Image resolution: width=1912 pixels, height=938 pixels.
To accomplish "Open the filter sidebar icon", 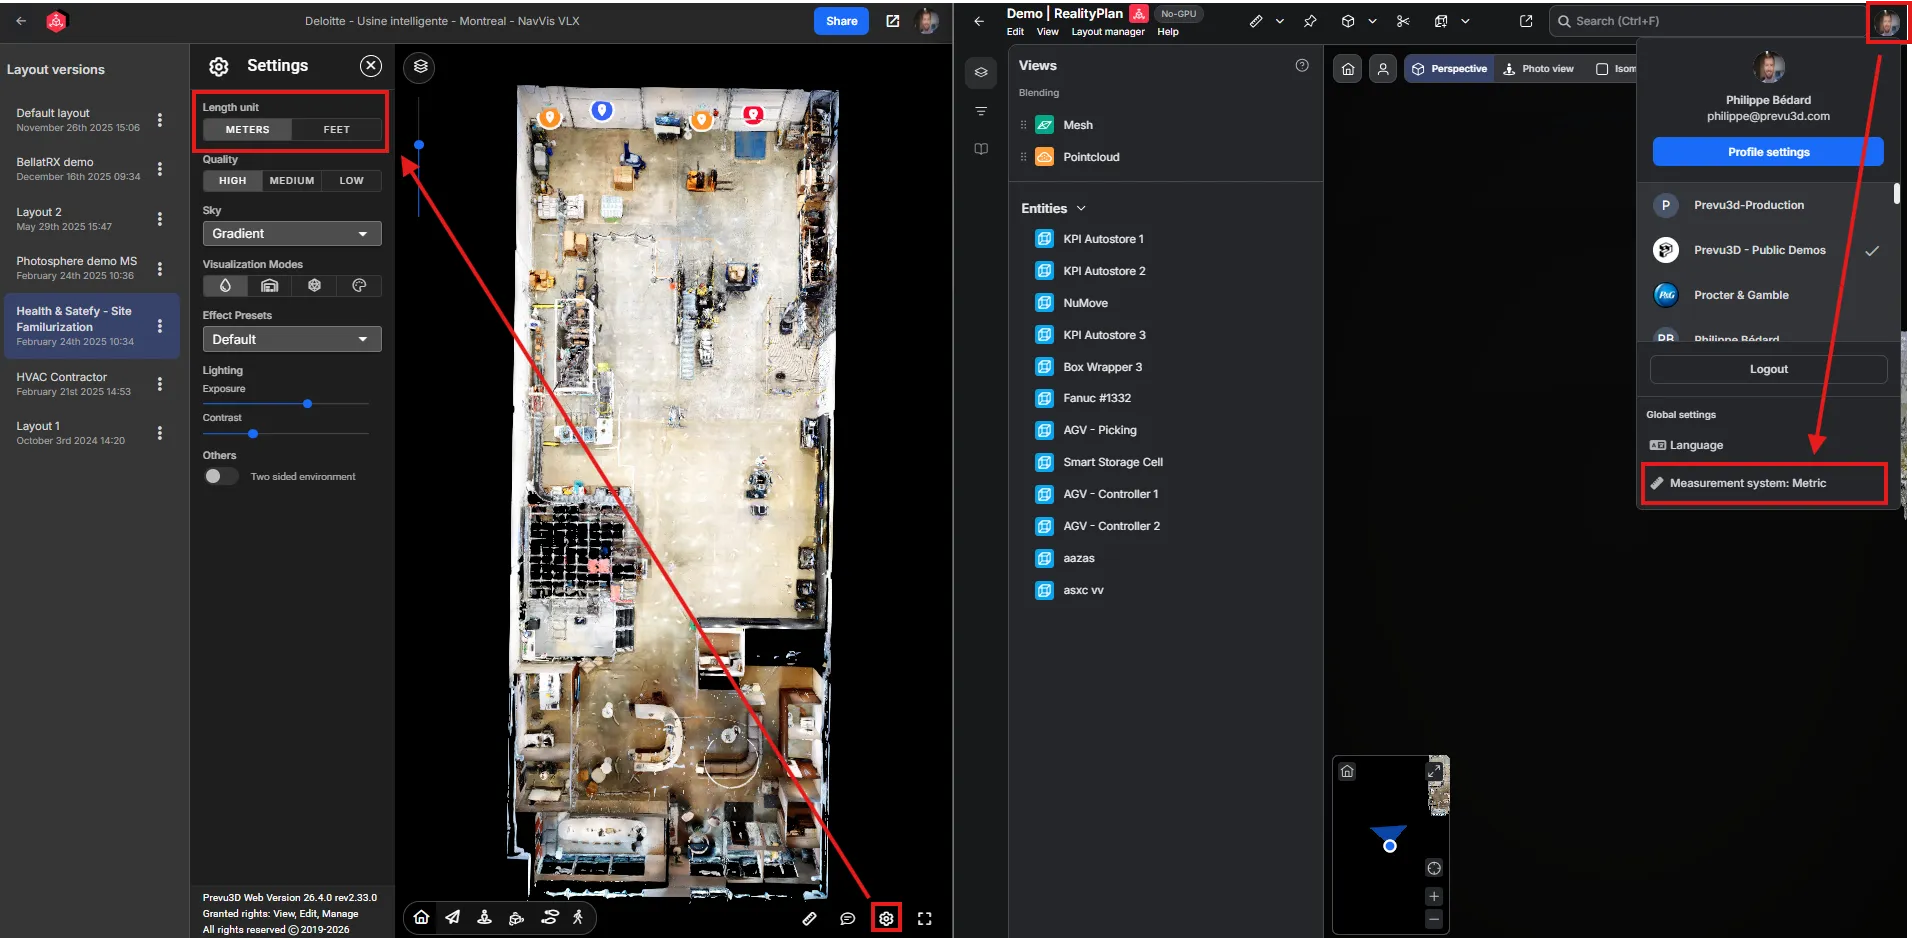I will tap(981, 111).
